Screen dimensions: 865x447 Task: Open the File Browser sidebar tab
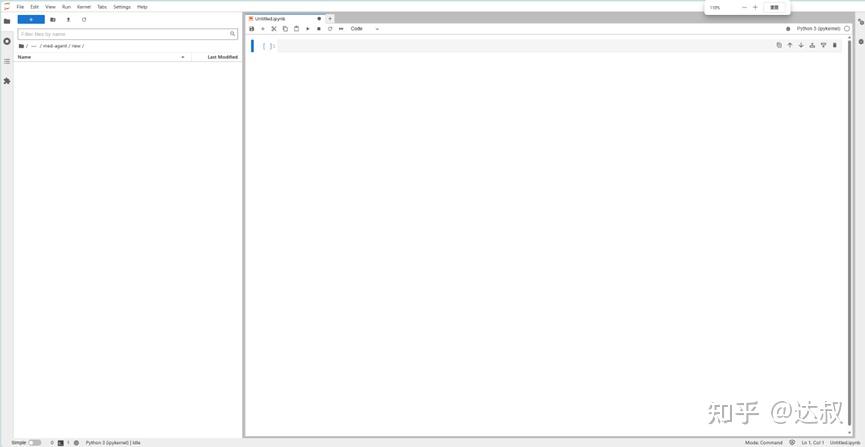coord(7,21)
